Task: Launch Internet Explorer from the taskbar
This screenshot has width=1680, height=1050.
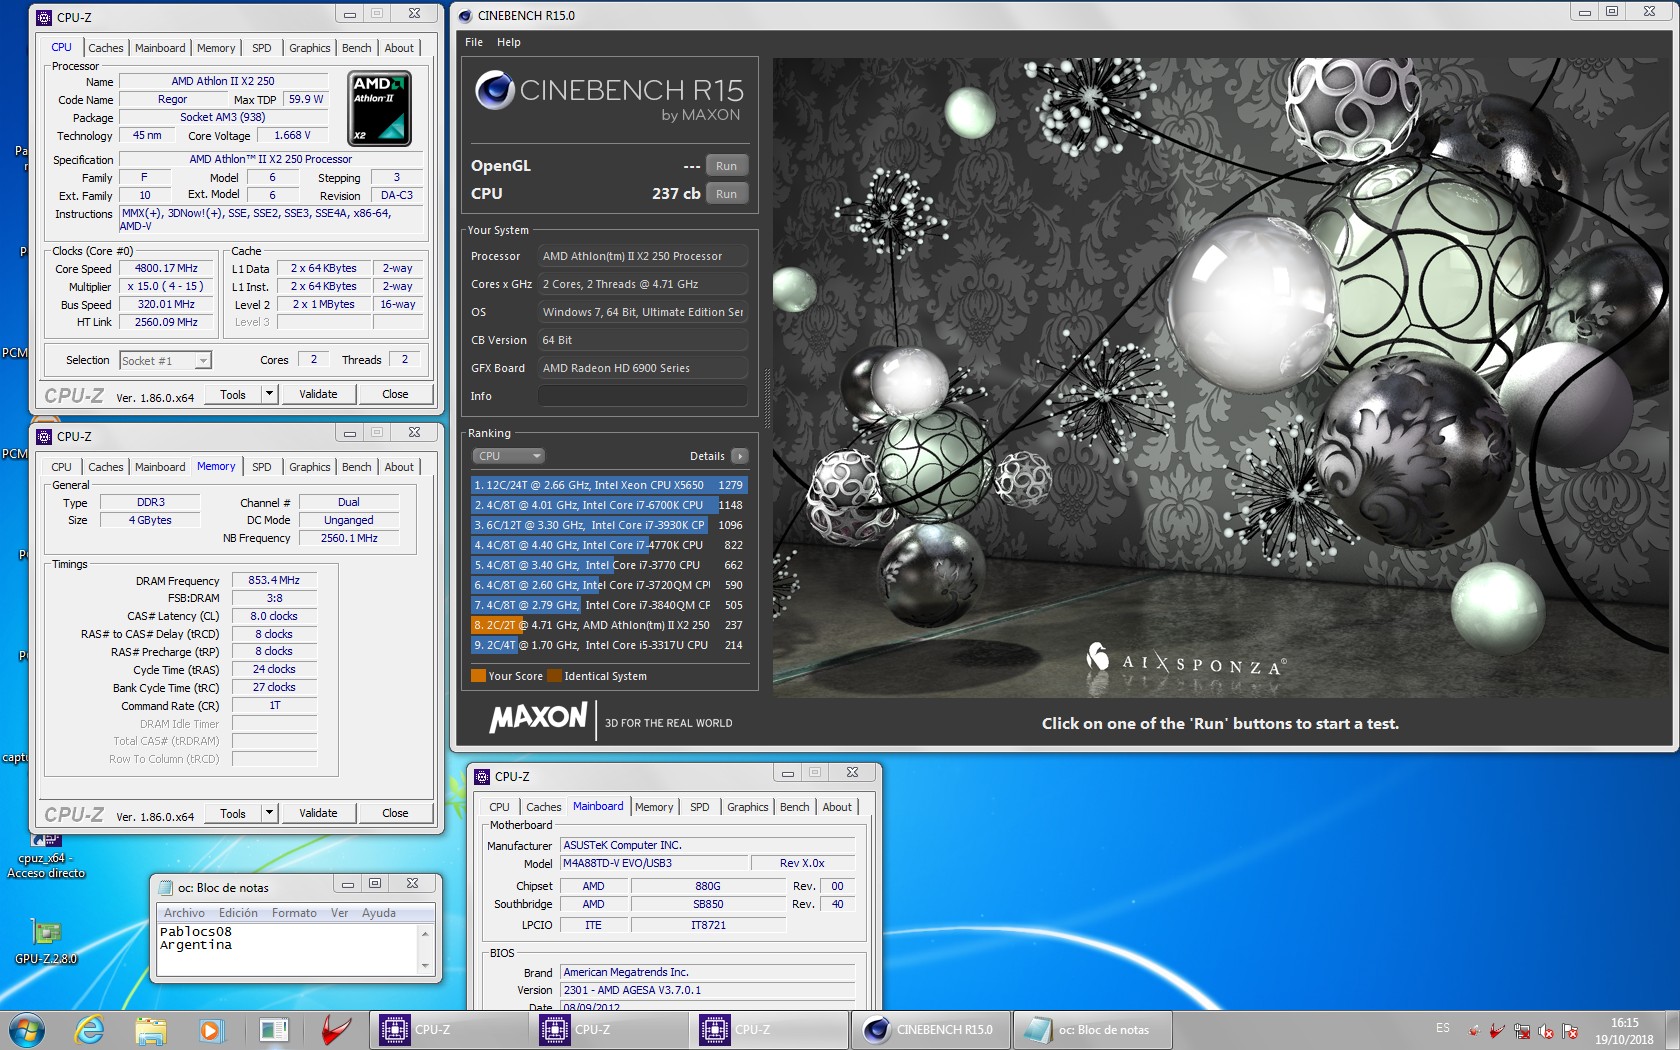Action: (x=90, y=1029)
